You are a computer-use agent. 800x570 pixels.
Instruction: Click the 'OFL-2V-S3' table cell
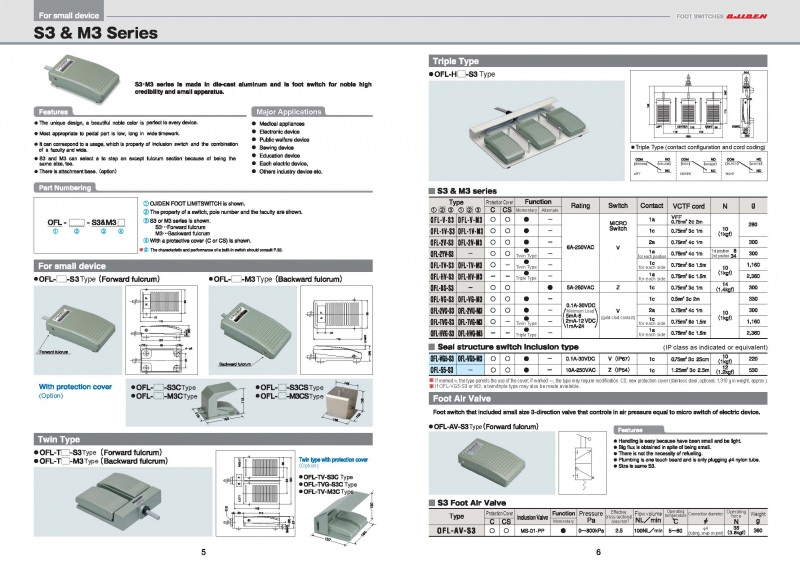click(x=442, y=242)
